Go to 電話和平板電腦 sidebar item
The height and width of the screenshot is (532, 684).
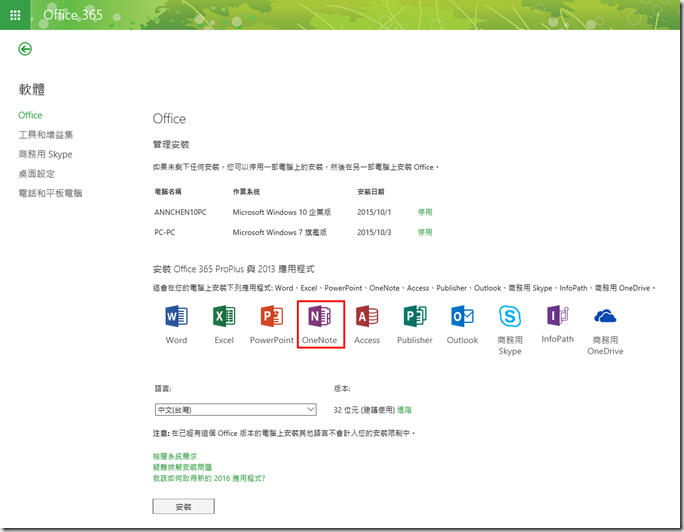(50, 193)
